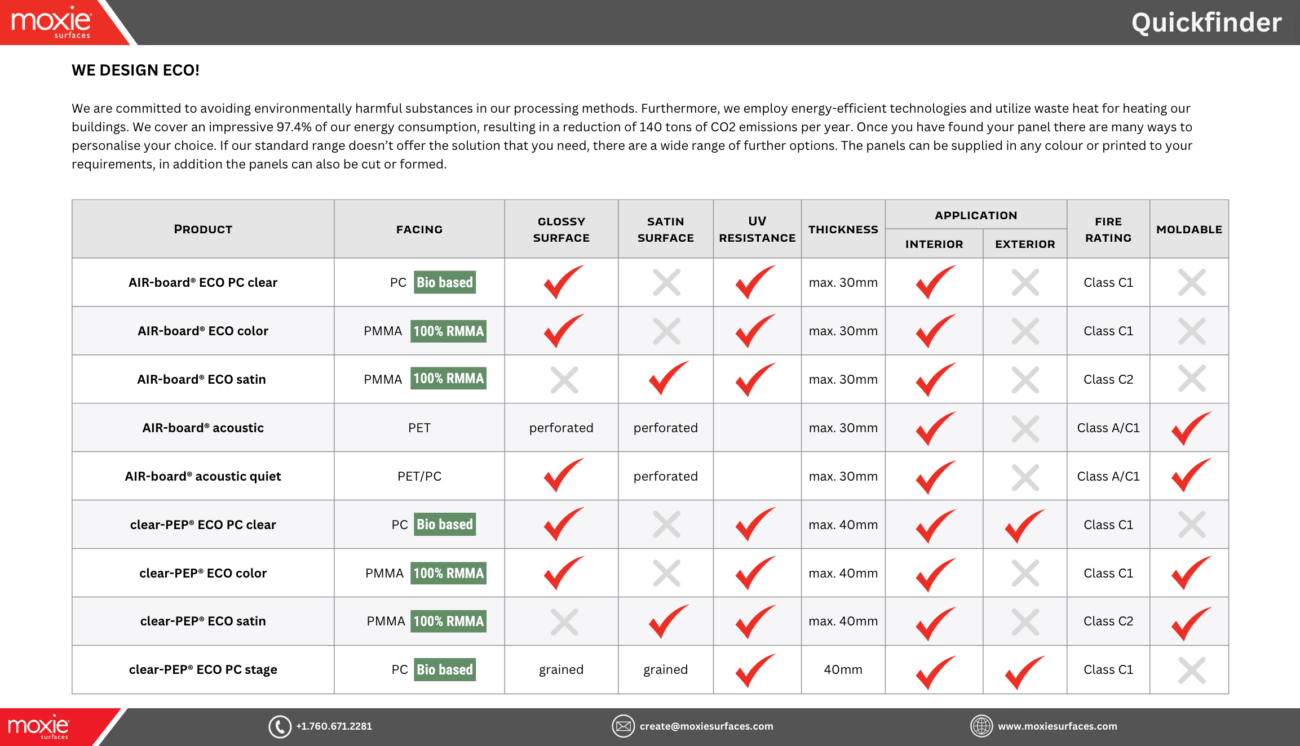This screenshot has width=1300, height=746.
Task: Click the Thickness column header
Action: (x=843, y=229)
